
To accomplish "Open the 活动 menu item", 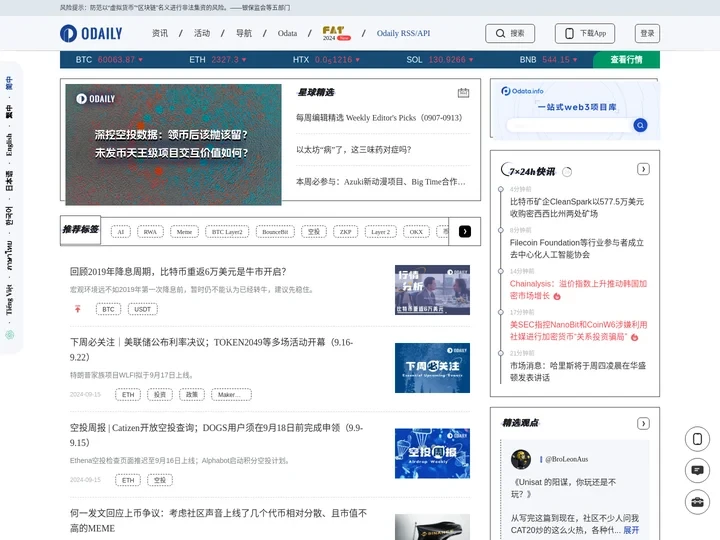I will [202, 33].
